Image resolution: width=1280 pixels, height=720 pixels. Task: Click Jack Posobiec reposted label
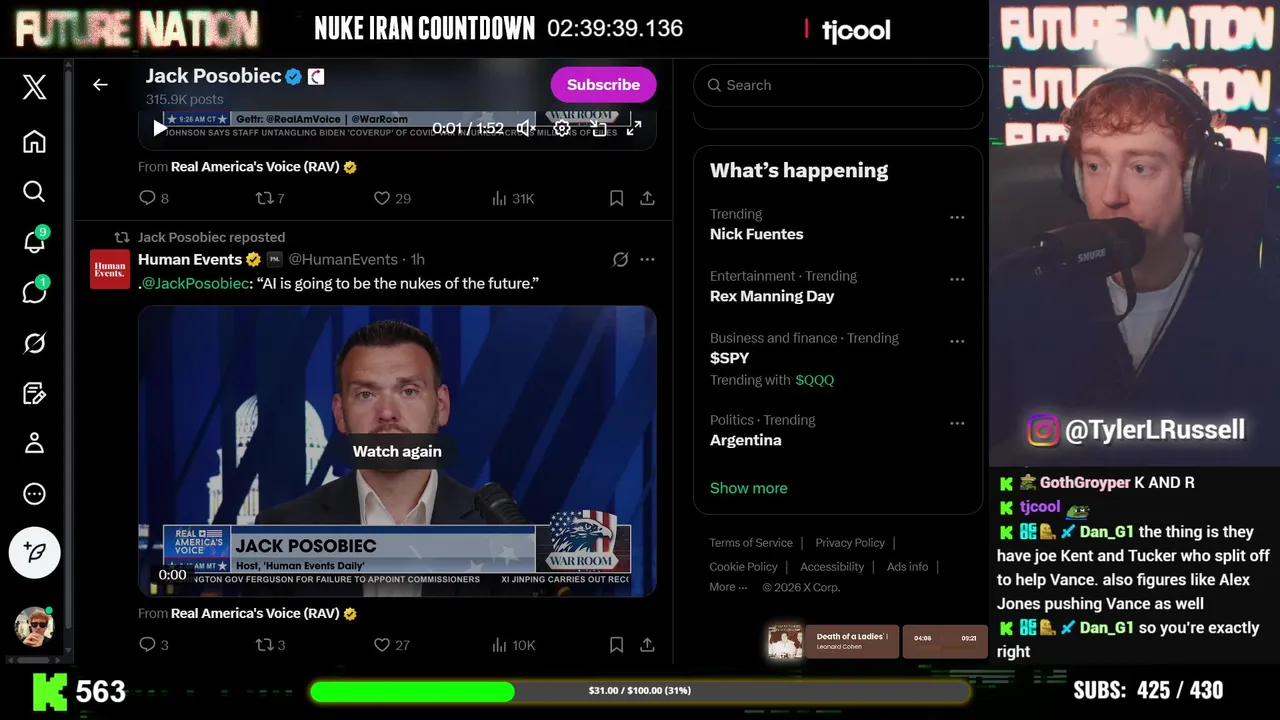(211, 237)
